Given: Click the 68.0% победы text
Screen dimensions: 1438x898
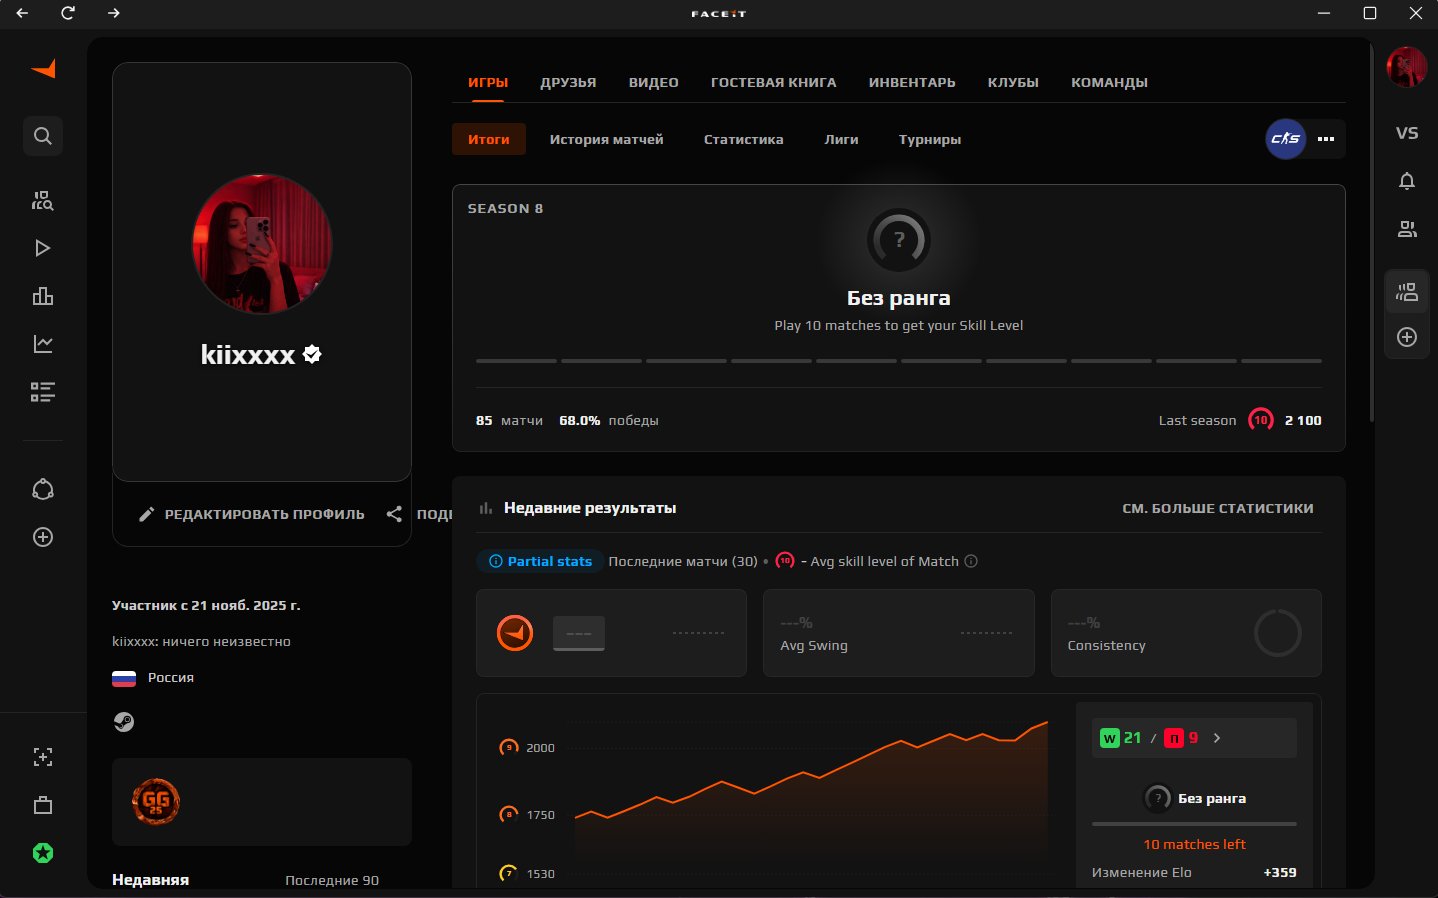Looking at the screenshot, I should pyautogui.click(x=609, y=421).
